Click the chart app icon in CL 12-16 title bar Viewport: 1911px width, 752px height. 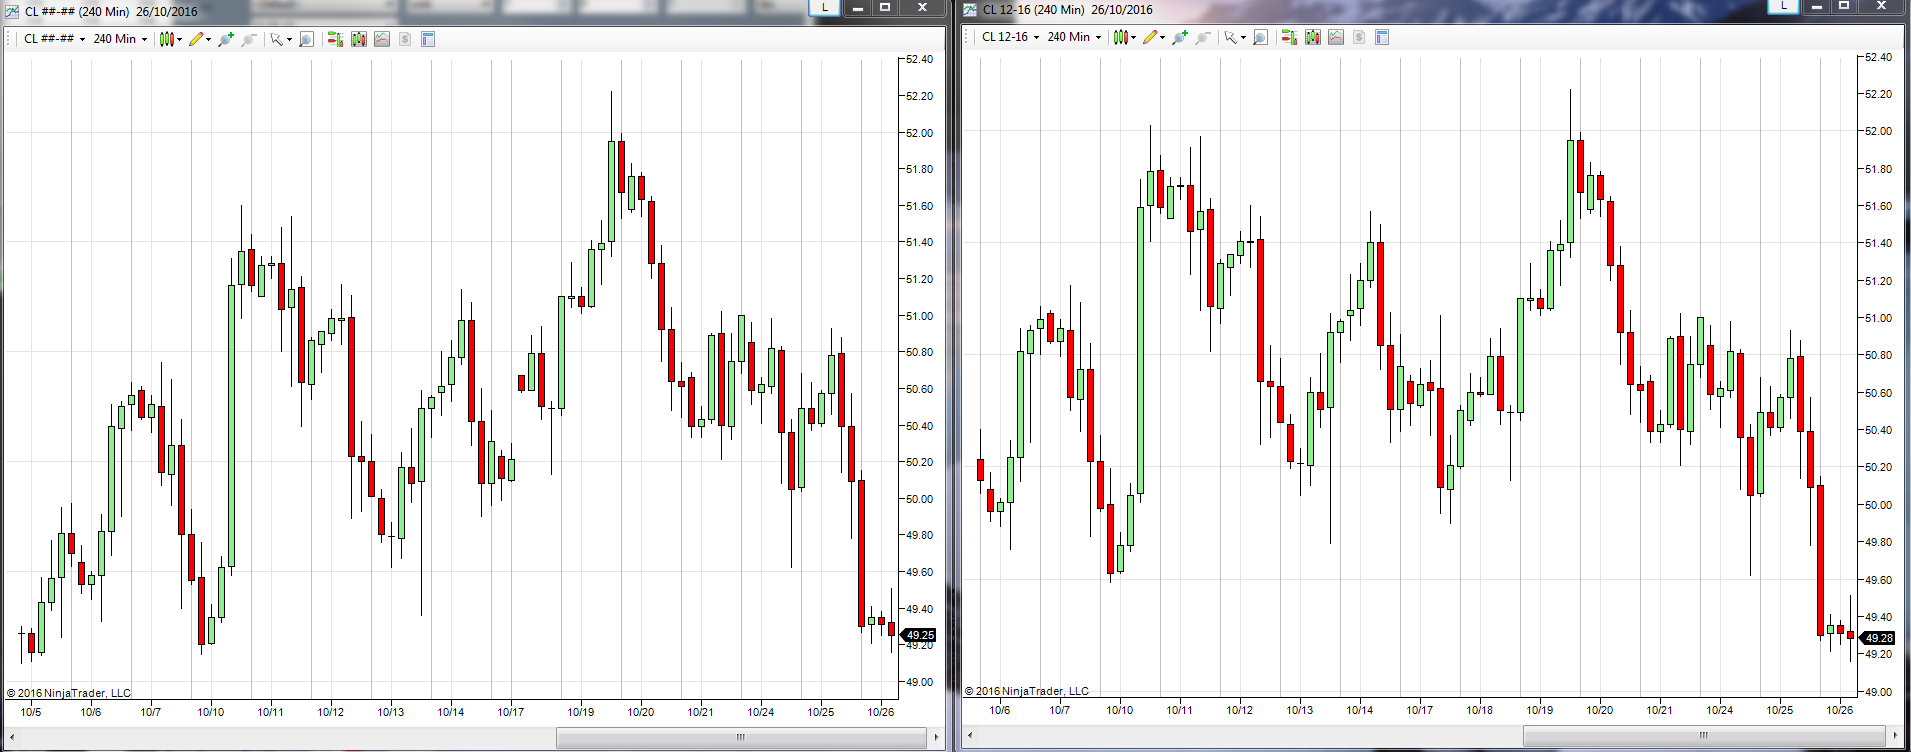[x=970, y=9]
